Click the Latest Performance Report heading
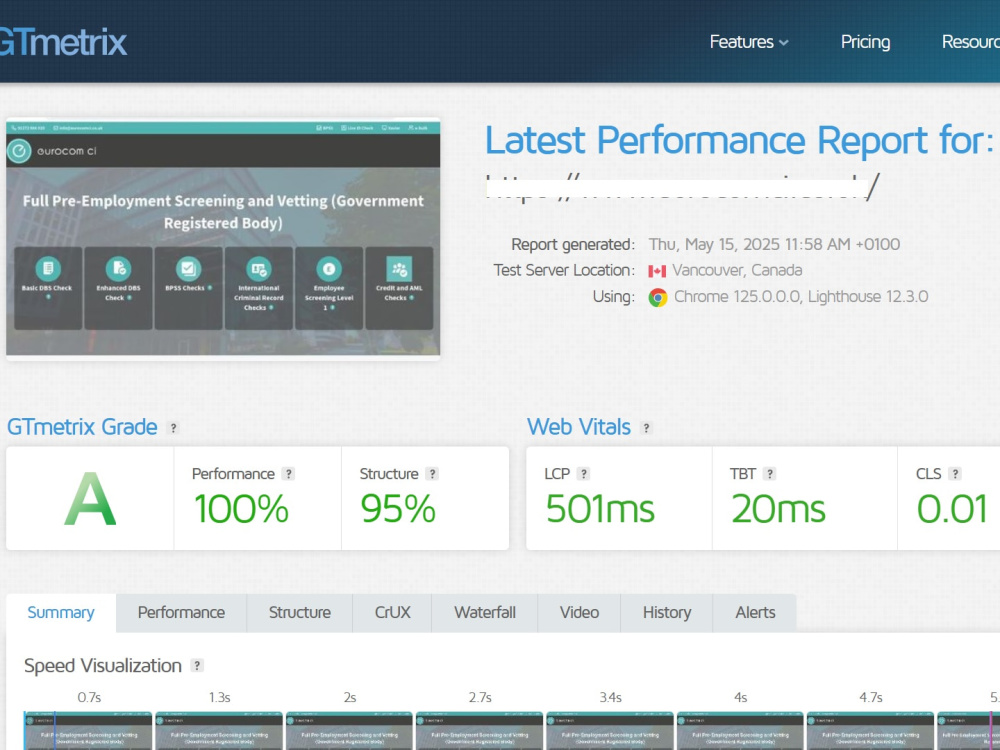 click(x=739, y=140)
